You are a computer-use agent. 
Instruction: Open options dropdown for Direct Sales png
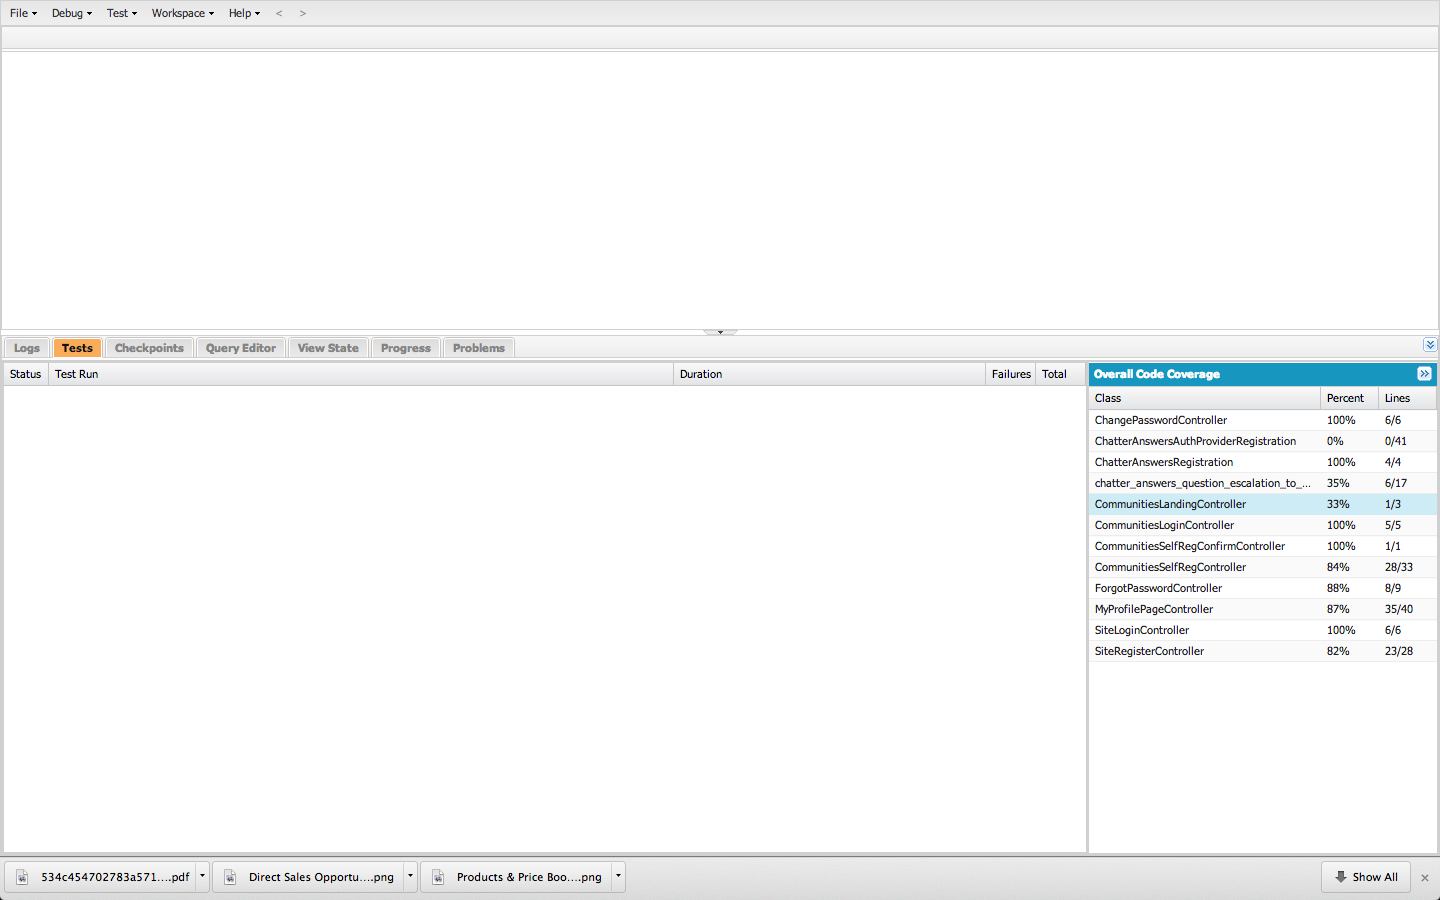(410, 877)
